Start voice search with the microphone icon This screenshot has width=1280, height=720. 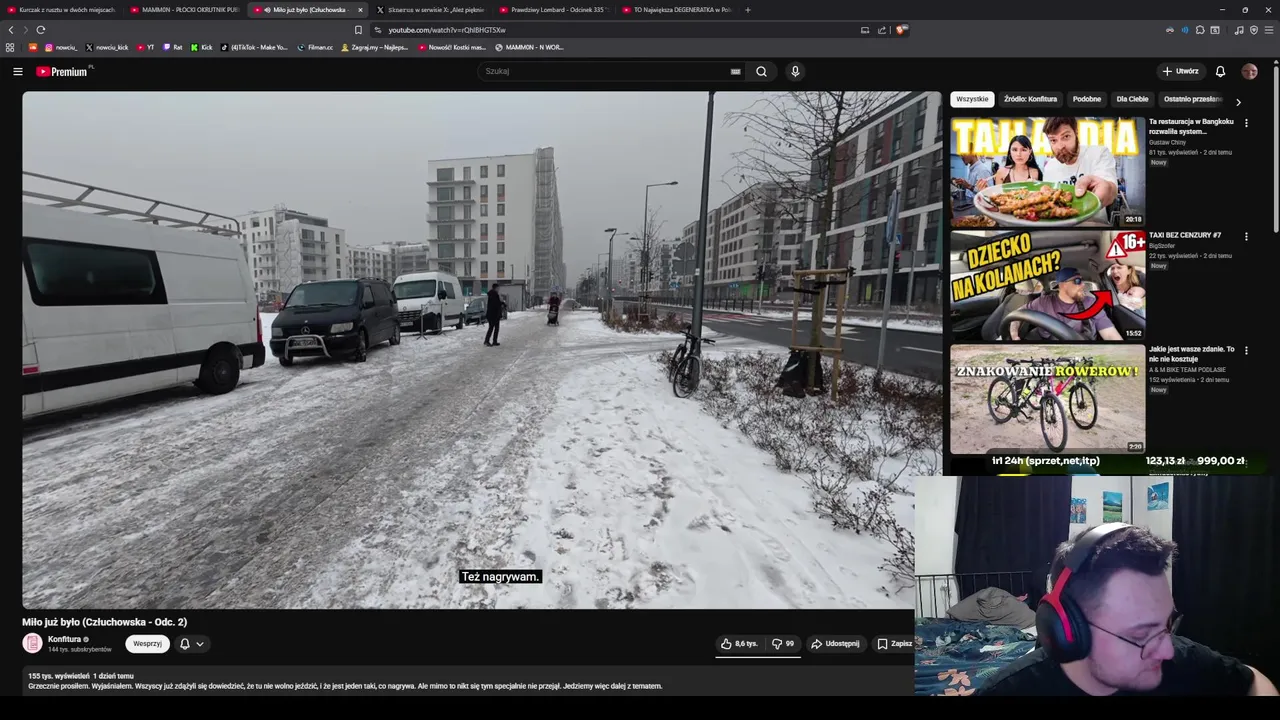(795, 71)
